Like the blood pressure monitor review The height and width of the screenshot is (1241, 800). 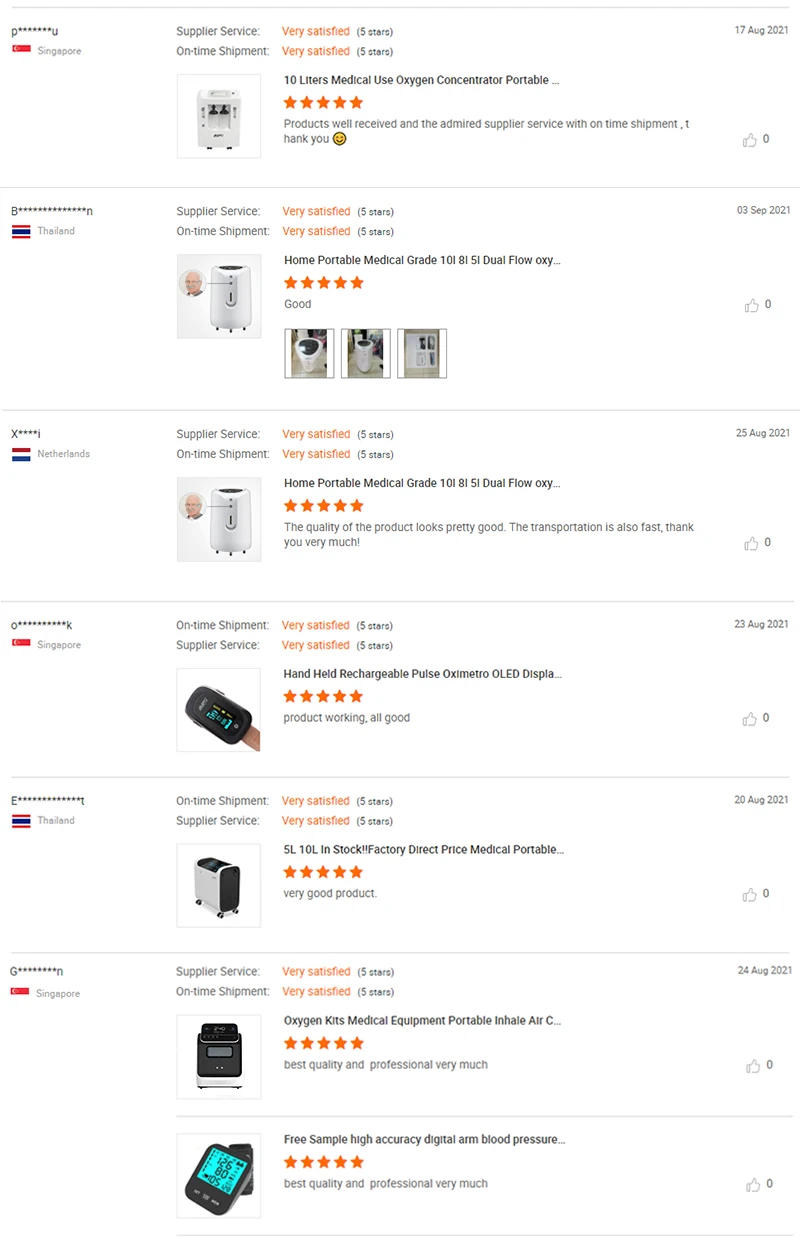click(752, 1185)
